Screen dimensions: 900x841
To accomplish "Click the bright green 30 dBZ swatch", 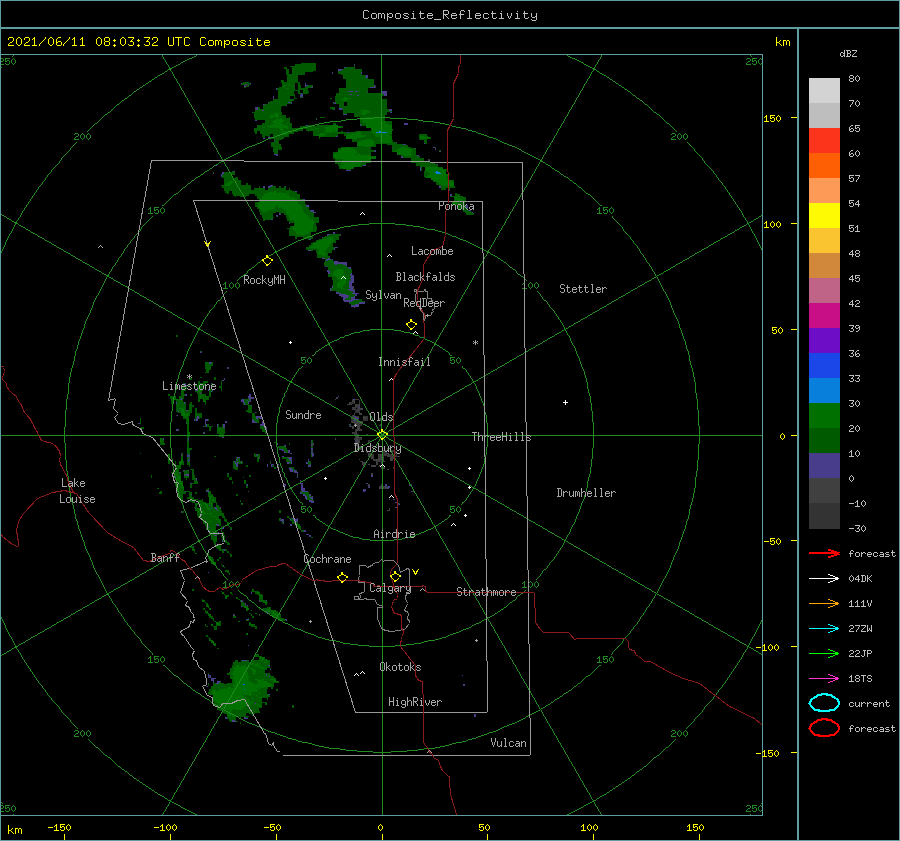I will (x=824, y=416).
